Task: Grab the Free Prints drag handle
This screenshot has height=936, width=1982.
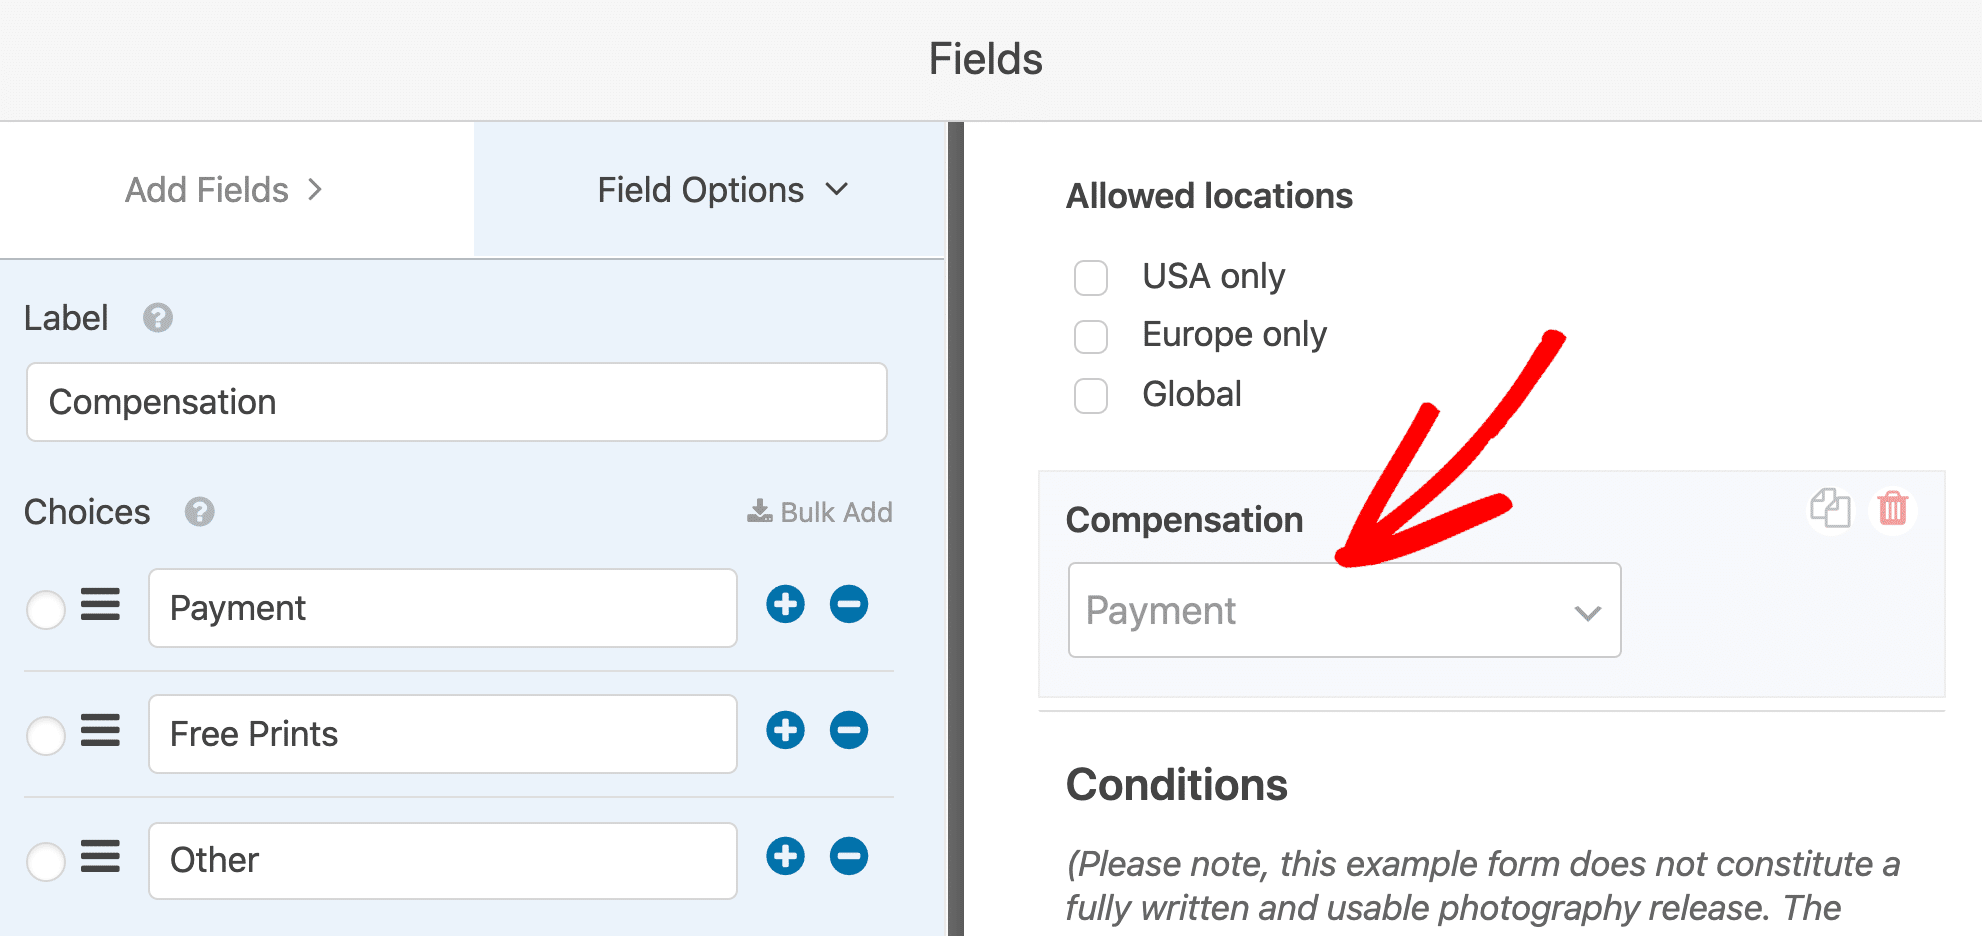Action: (x=100, y=730)
